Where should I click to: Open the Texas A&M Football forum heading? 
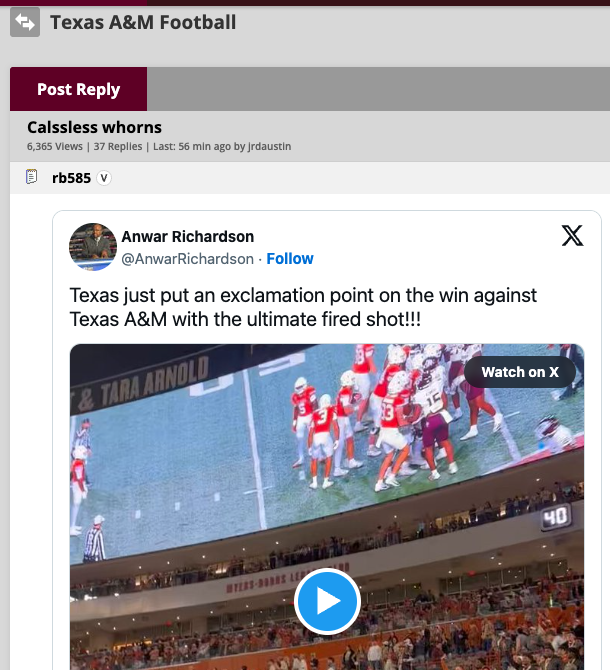(143, 21)
